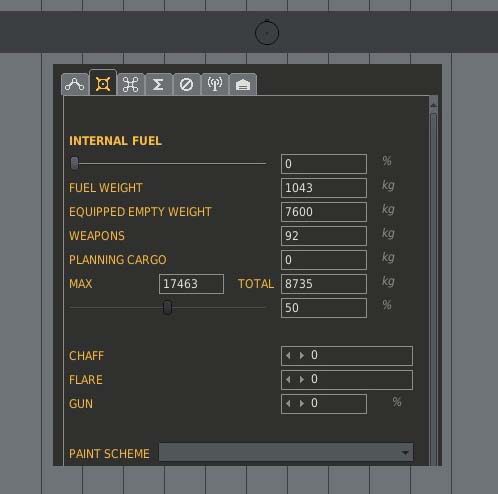Switch to the Summary sigma tab
The width and height of the screenshot is (498, 494).
158,84
